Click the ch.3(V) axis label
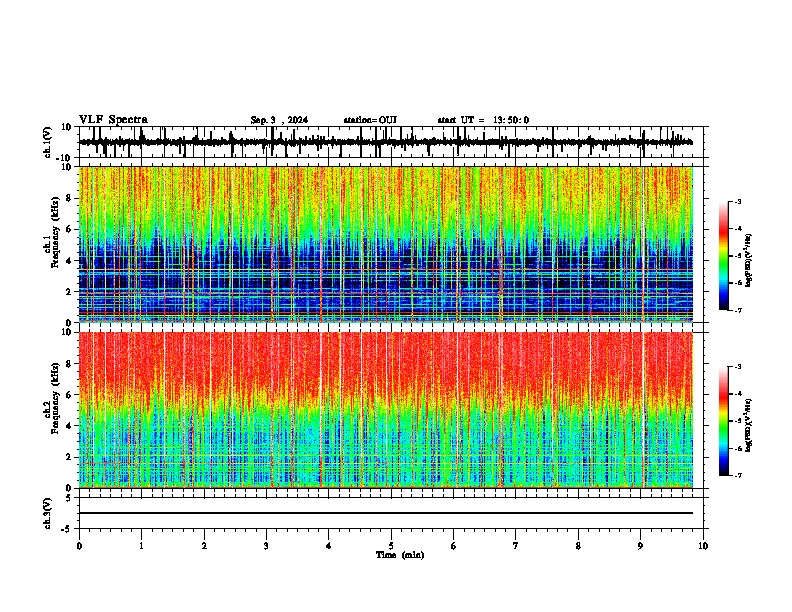Image resolution: width=792 pixels, height=612 pixels. click(48, 513)
